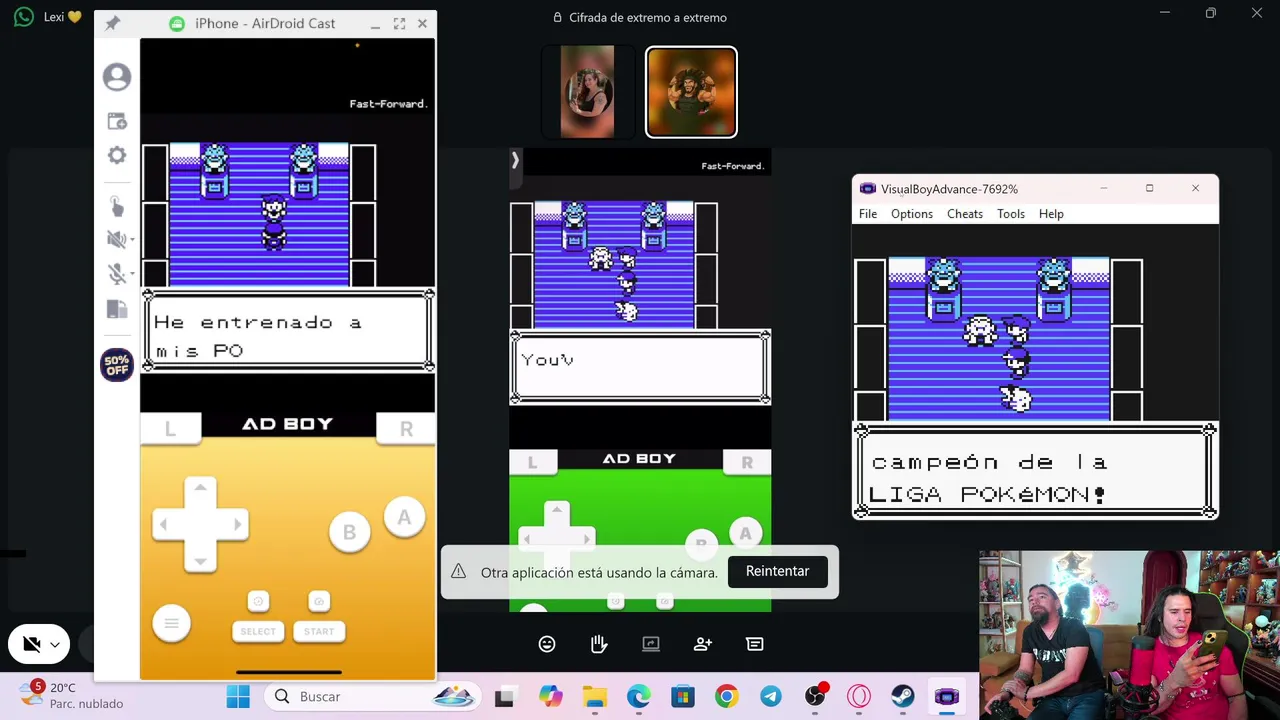Open the yellow emulator's round menu button

pyautogui.click(x=171, y=623)
